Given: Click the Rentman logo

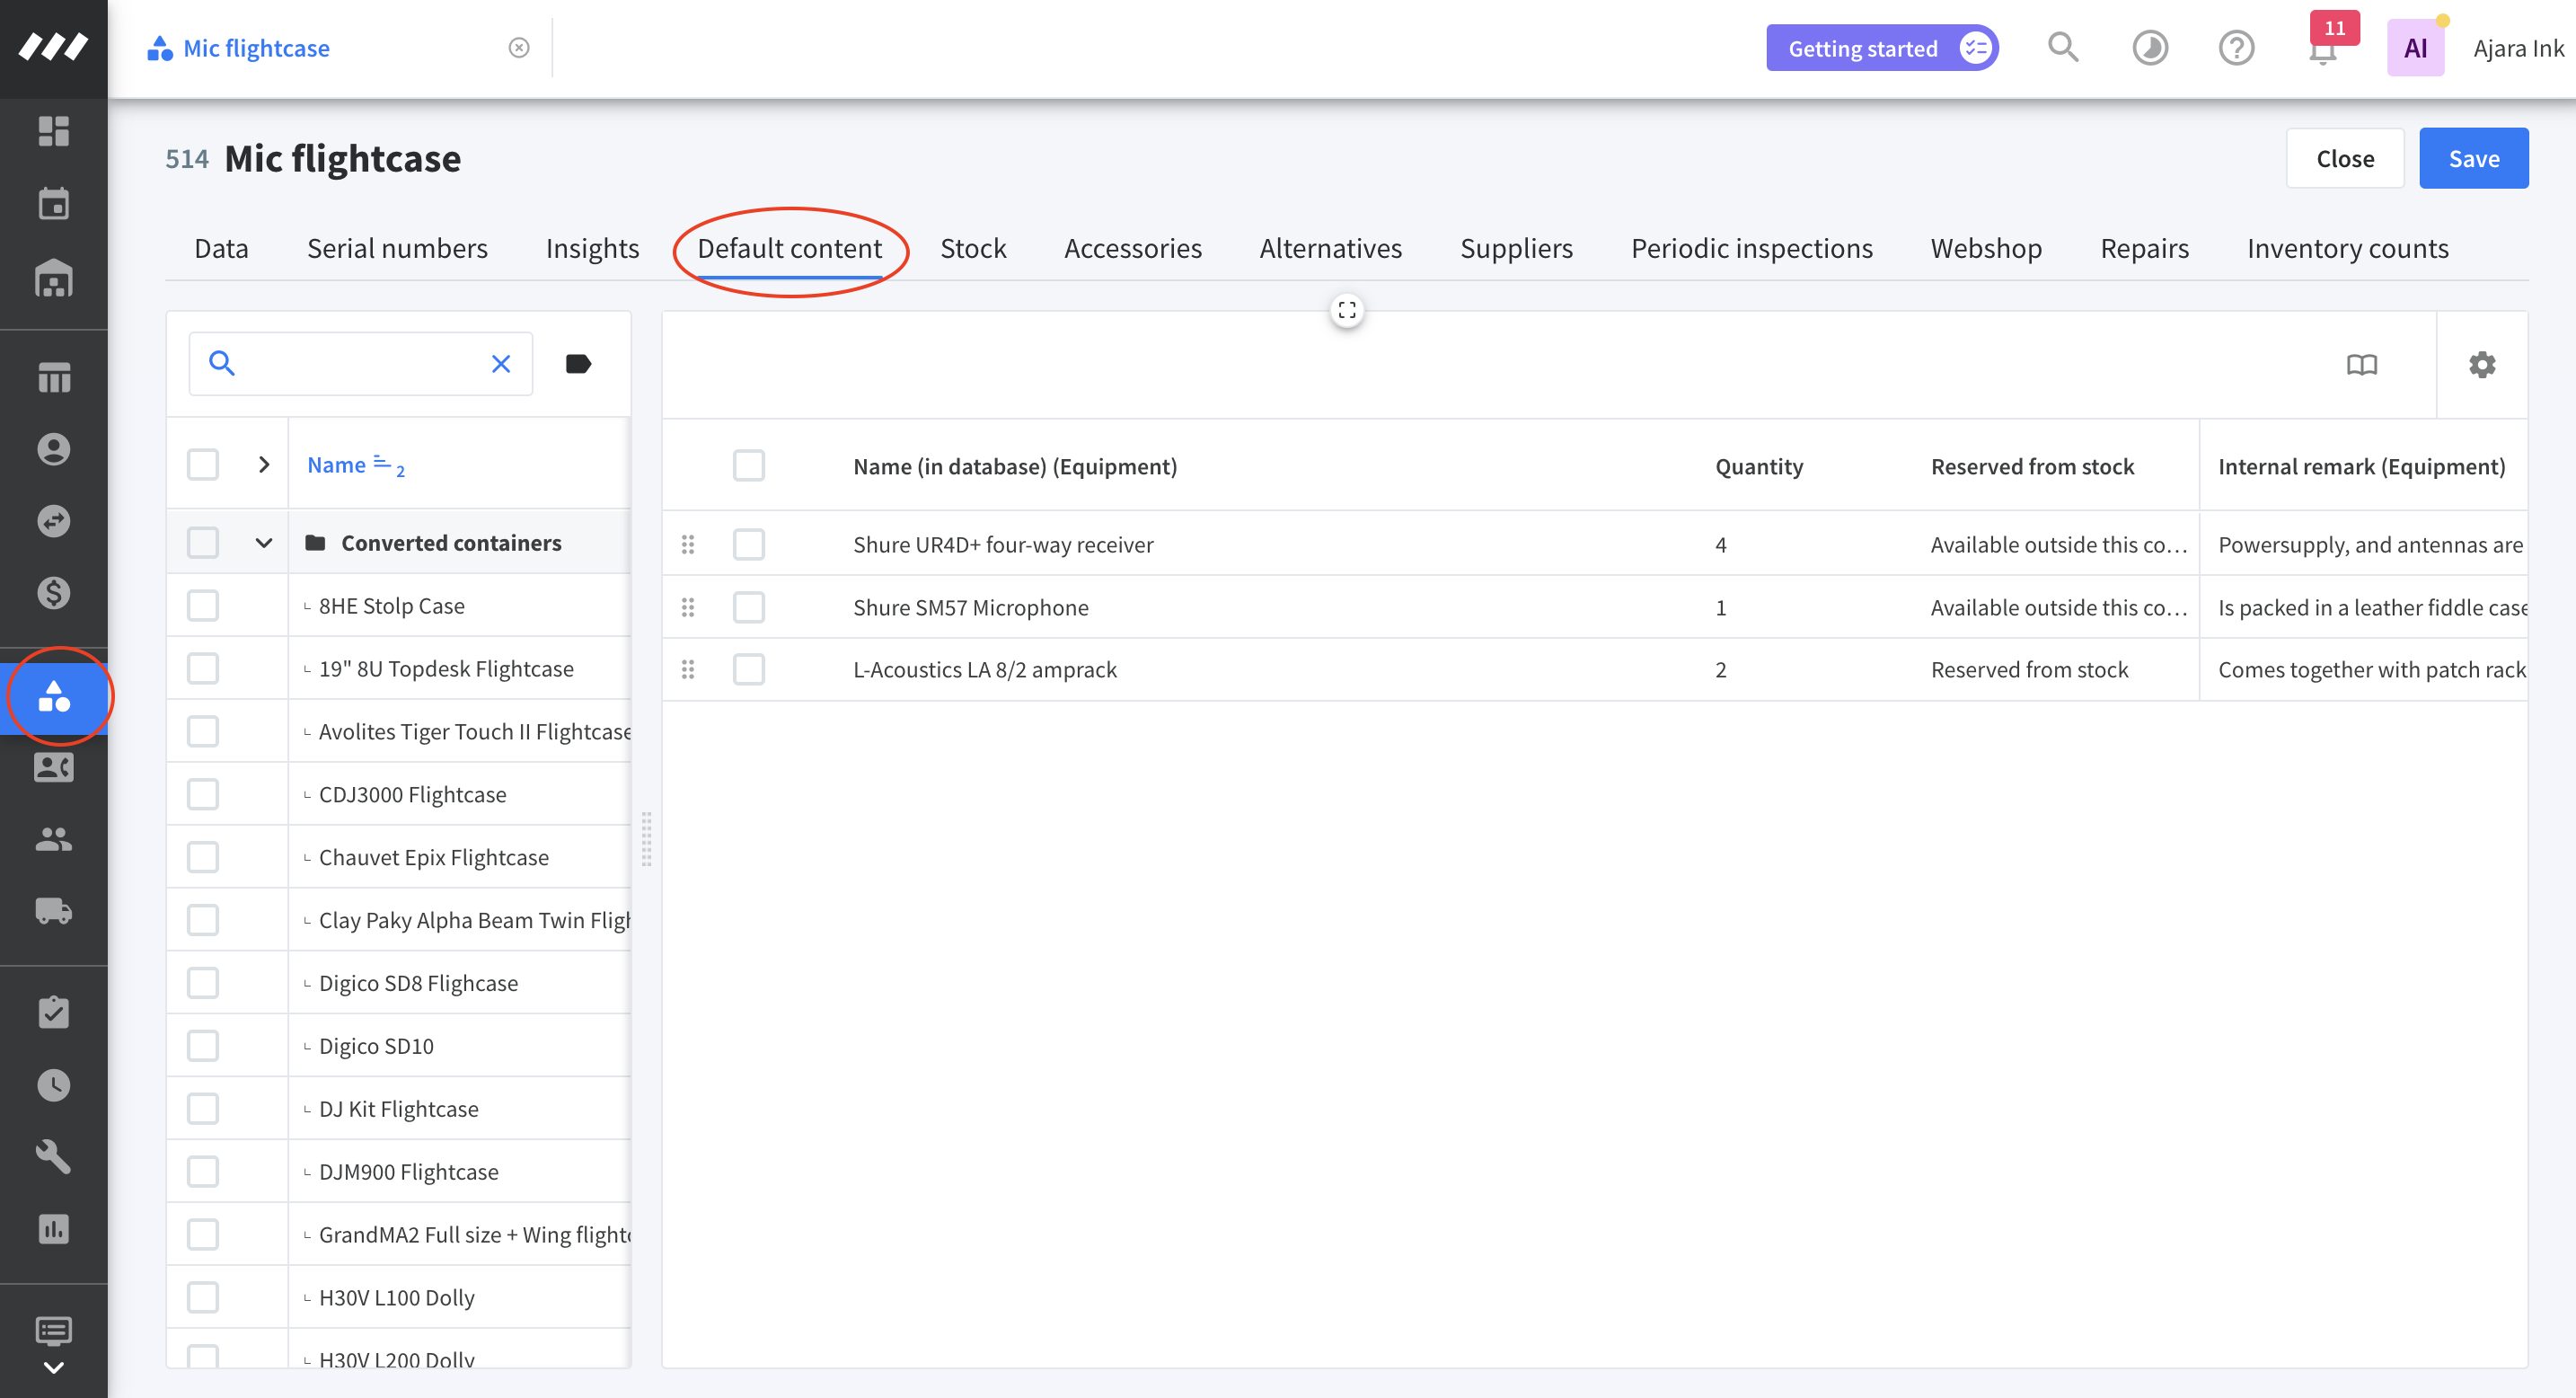Looking at the screenshot, I should pos(54,47).
